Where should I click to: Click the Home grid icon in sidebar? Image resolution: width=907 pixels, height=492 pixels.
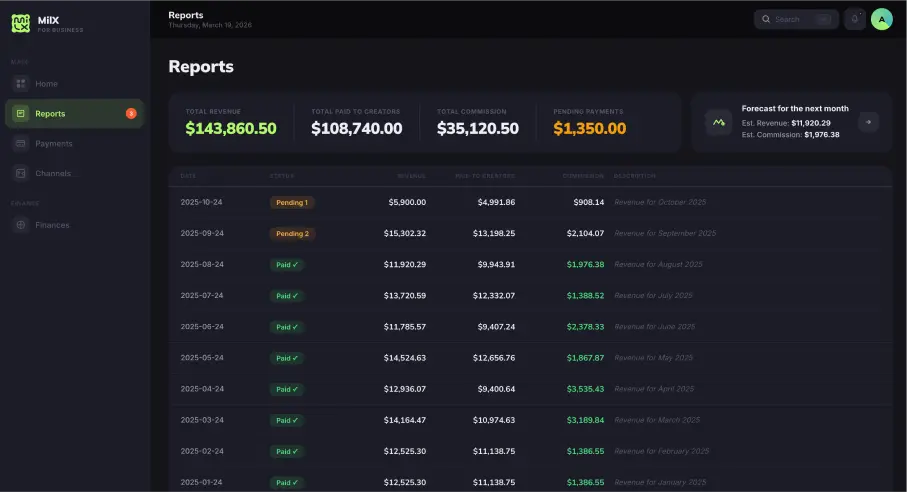click(x=20, y=84)
